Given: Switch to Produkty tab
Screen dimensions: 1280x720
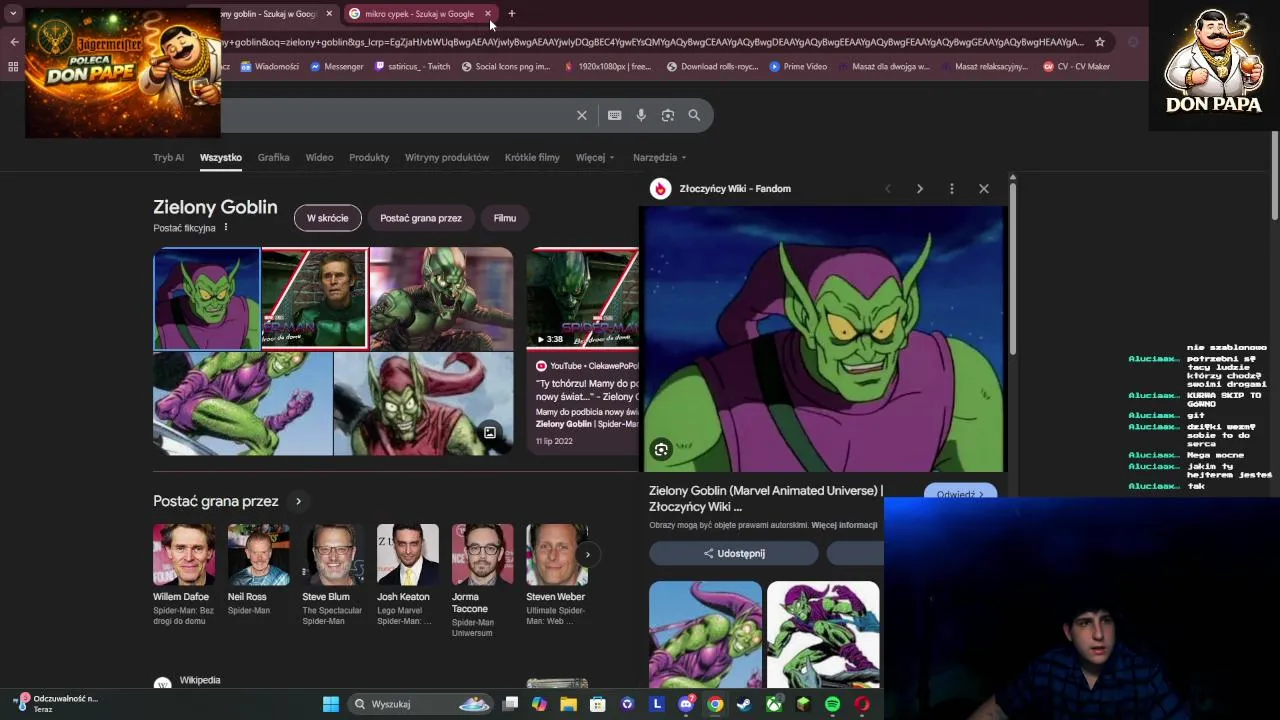Looking at the screenshot, I should (x=369, y=157).
